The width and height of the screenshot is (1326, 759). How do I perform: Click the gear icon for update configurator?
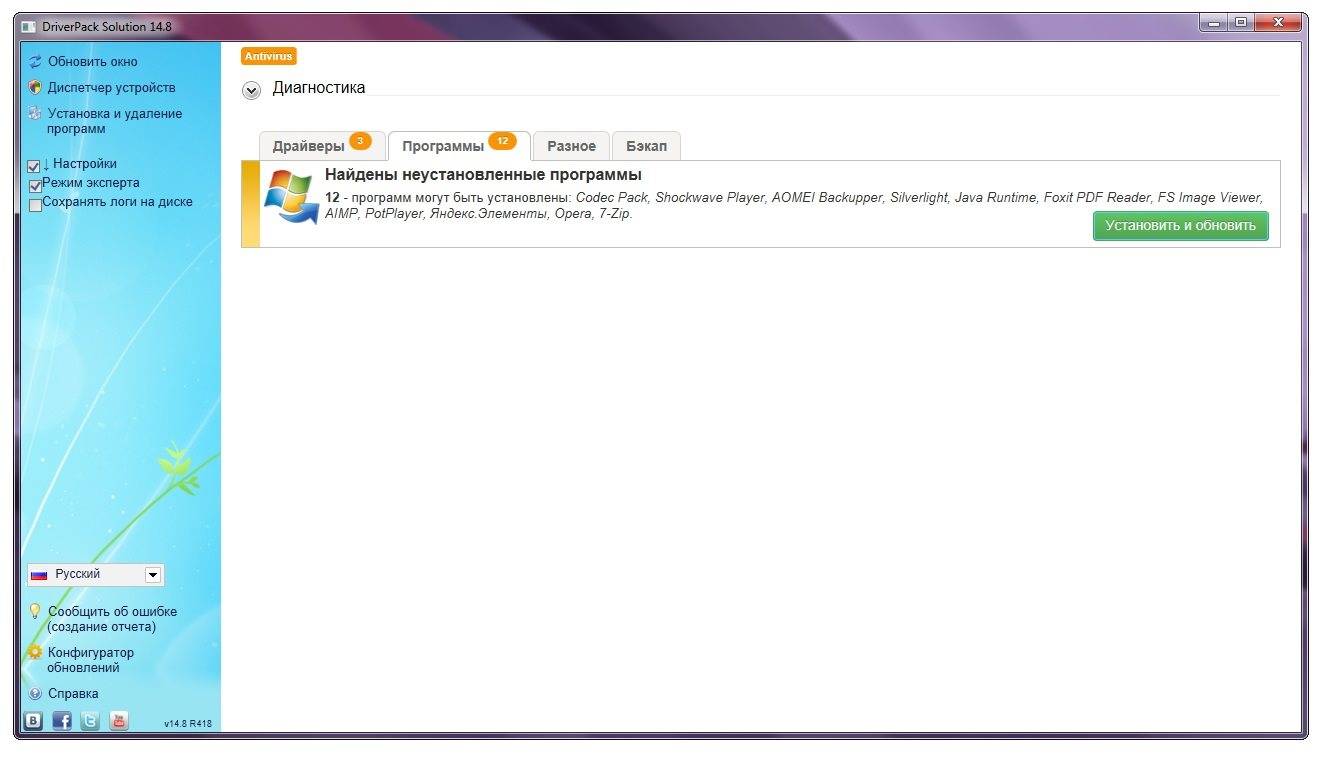[x=35, y=653]
